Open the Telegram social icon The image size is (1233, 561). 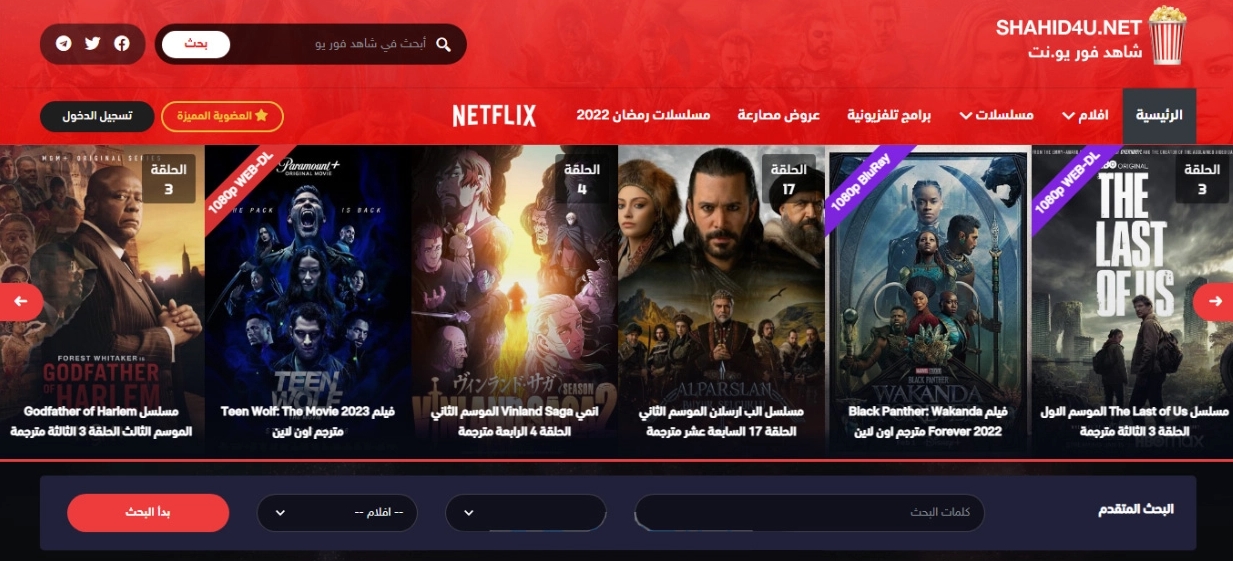coord(64,44)
